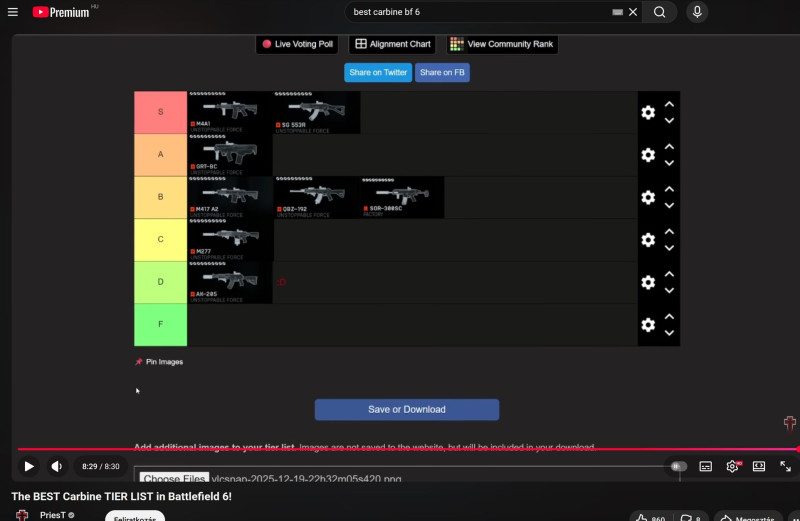
Task: Click the green F tier label
Action: coord(161,325)
